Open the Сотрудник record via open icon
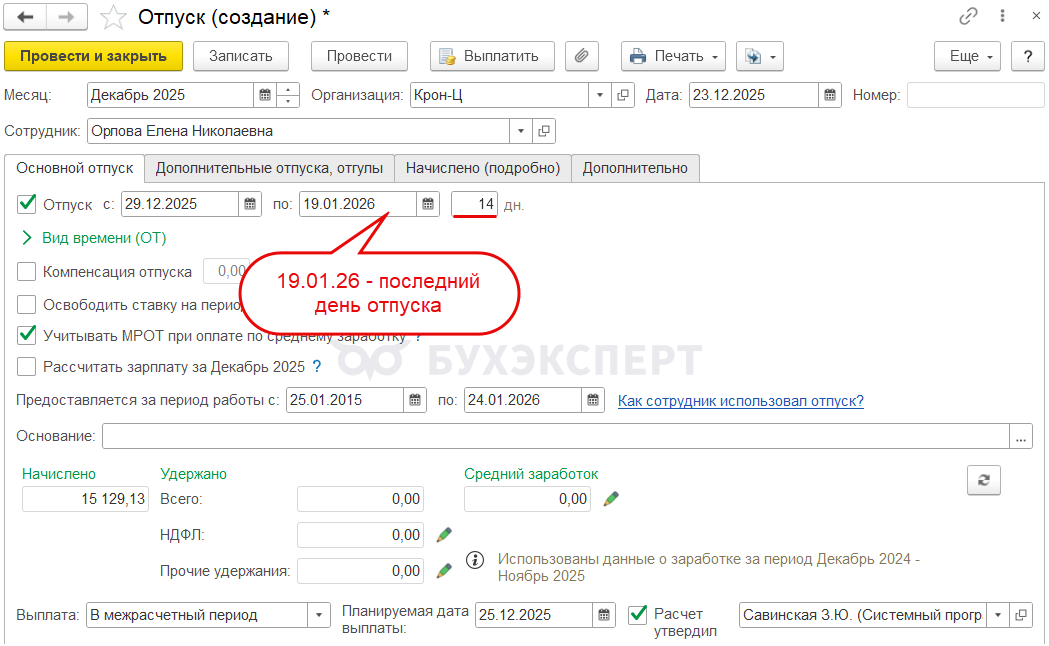This screenshot has width=1049, height=646. click(544, 131)
